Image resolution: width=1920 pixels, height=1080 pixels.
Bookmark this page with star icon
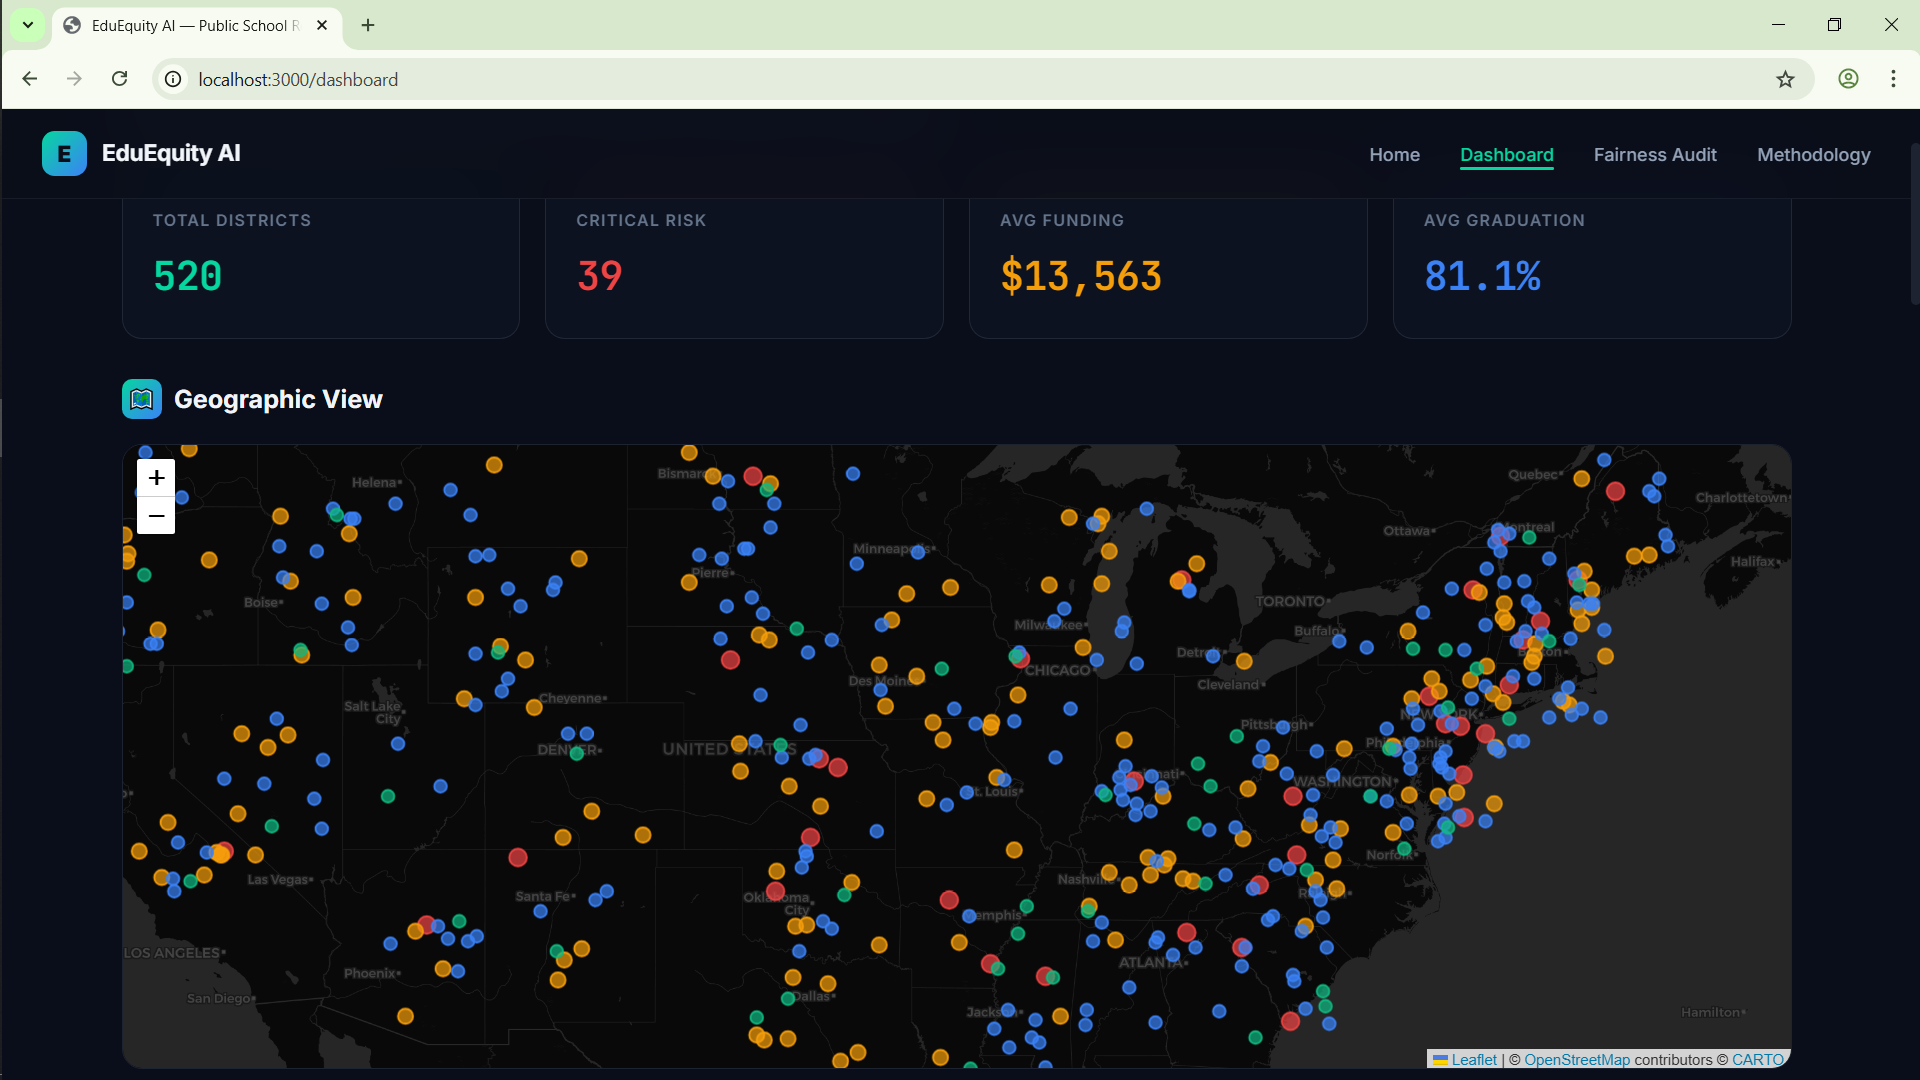1785,79
